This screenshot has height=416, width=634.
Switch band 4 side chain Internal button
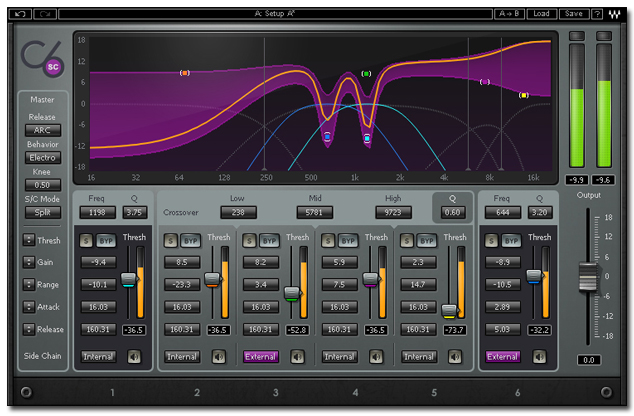(x=340, y=357)
